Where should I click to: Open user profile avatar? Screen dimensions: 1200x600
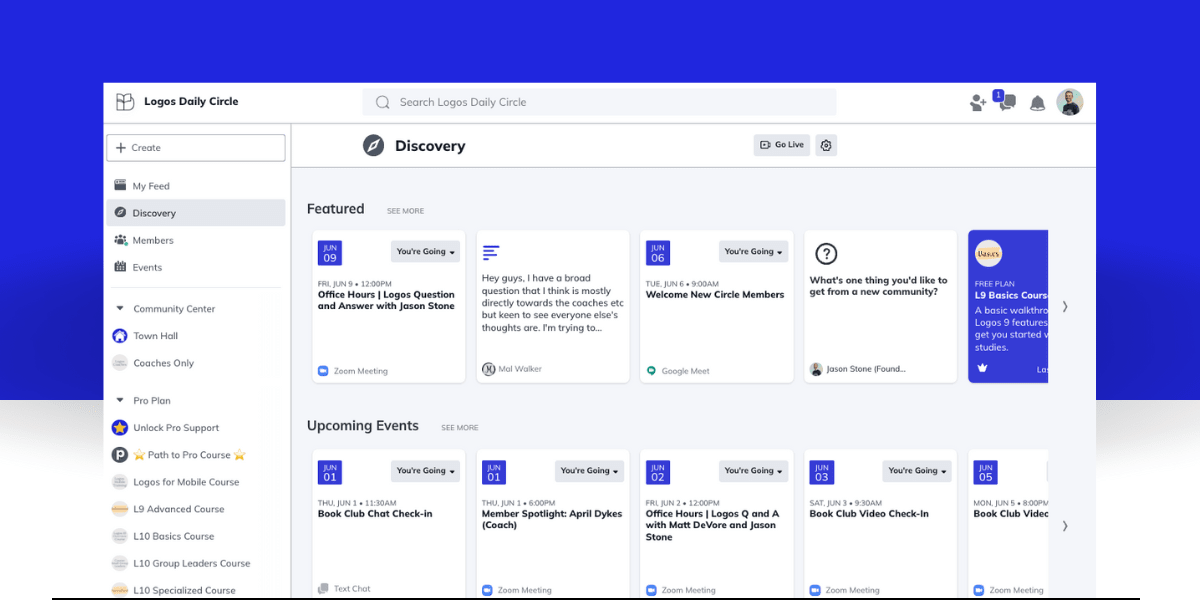click(1070, 102)
